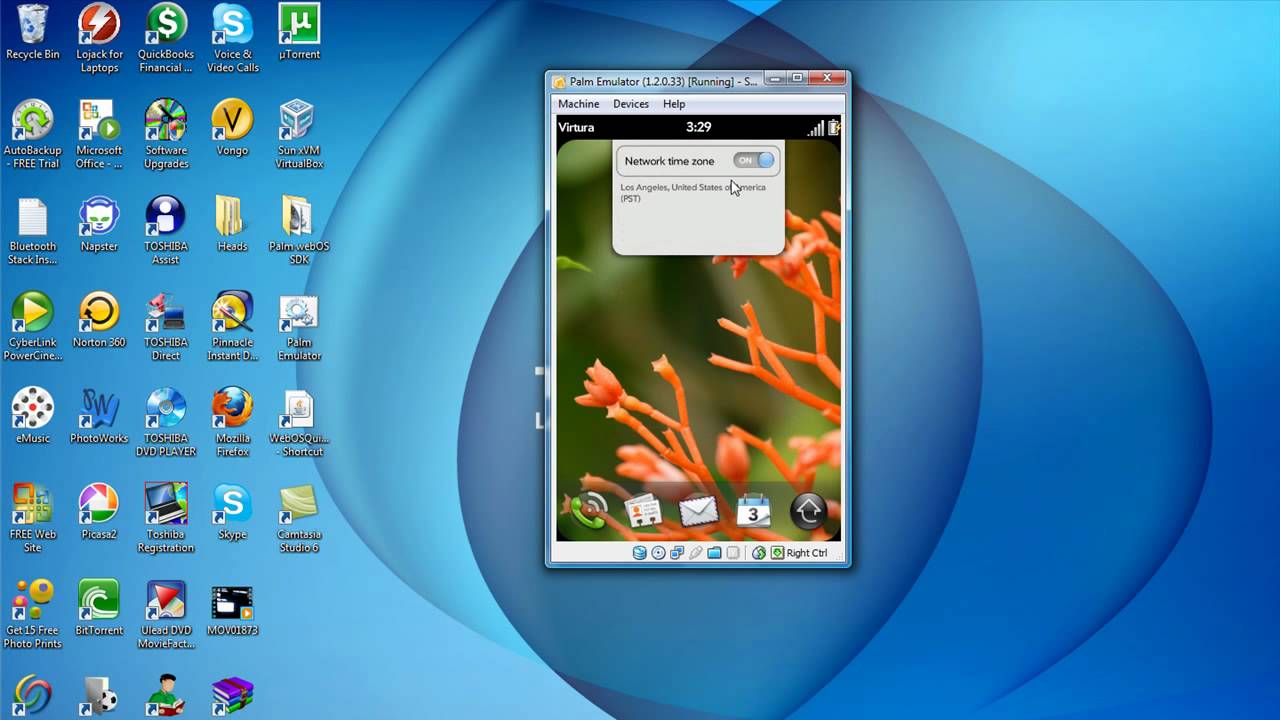Image resolution: width=1280 pixels, height=720 pixels.
Task: Tap the Launcher arrow icon in dock
Action: pyautogui.click(x=808, y=511)
